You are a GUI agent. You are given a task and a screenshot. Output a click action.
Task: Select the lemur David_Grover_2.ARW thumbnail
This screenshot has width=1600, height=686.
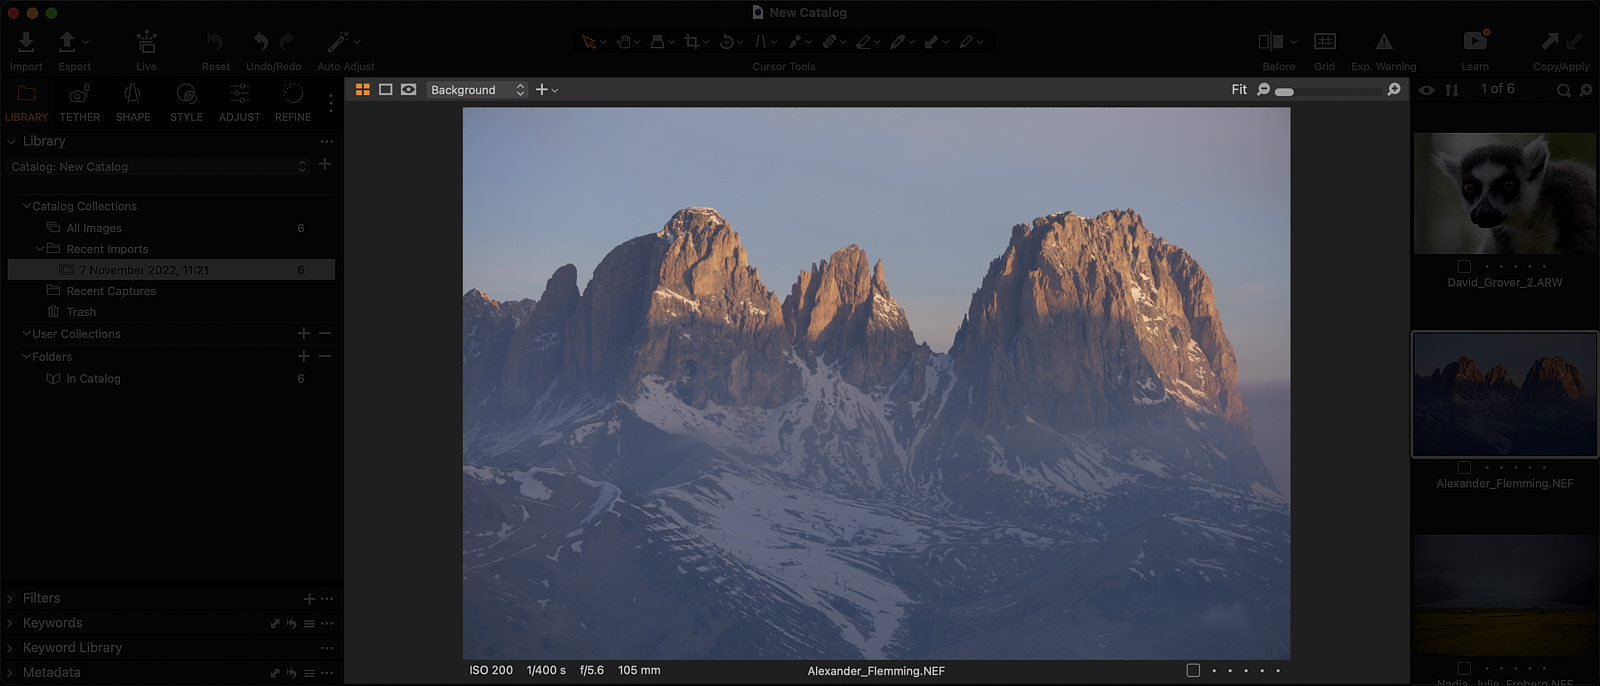[1505, 193]
